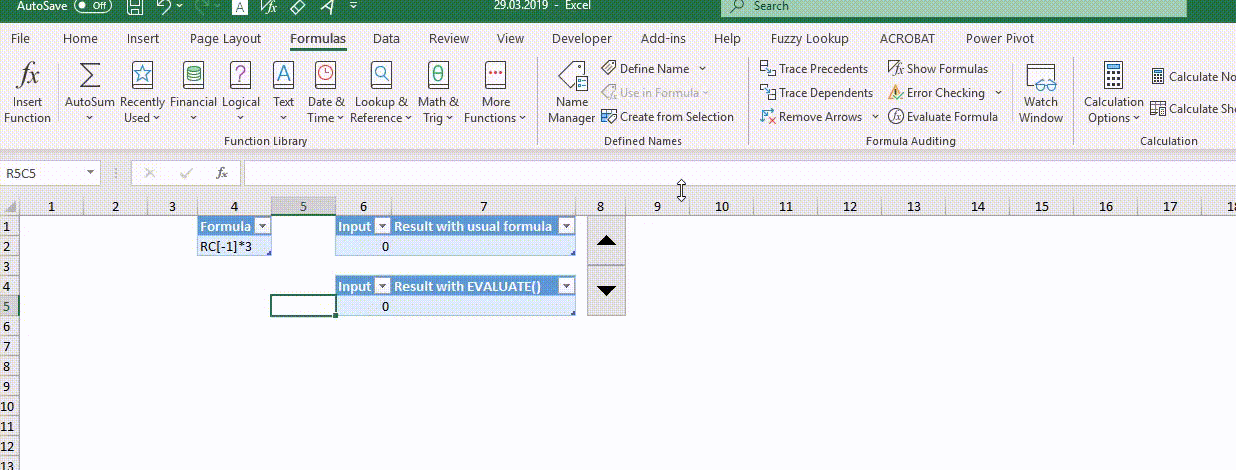Open the Date & Time functions icon

[326, 76]
